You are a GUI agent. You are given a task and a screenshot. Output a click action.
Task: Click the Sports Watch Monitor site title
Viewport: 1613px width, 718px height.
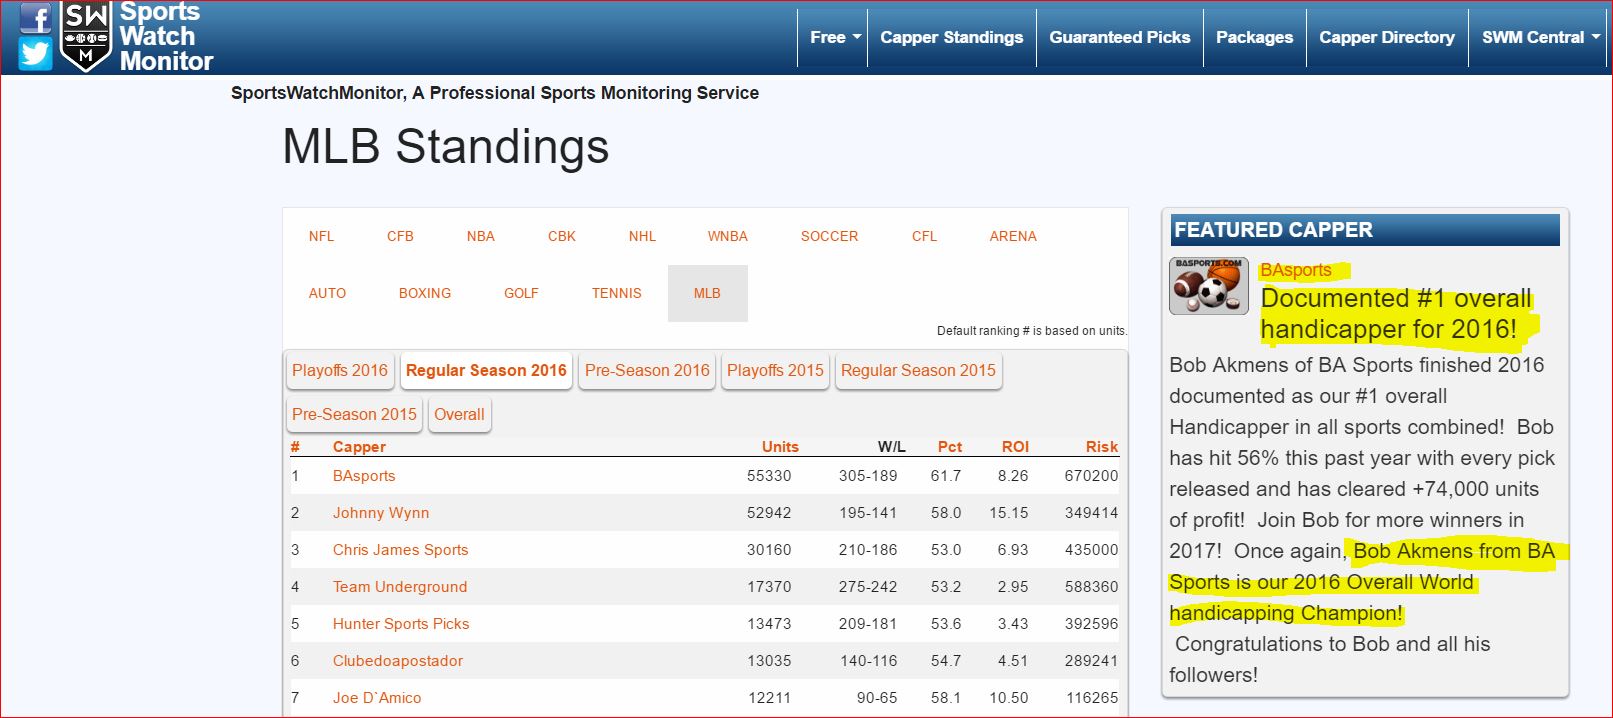pyautogui.click(x=166, y=36)
